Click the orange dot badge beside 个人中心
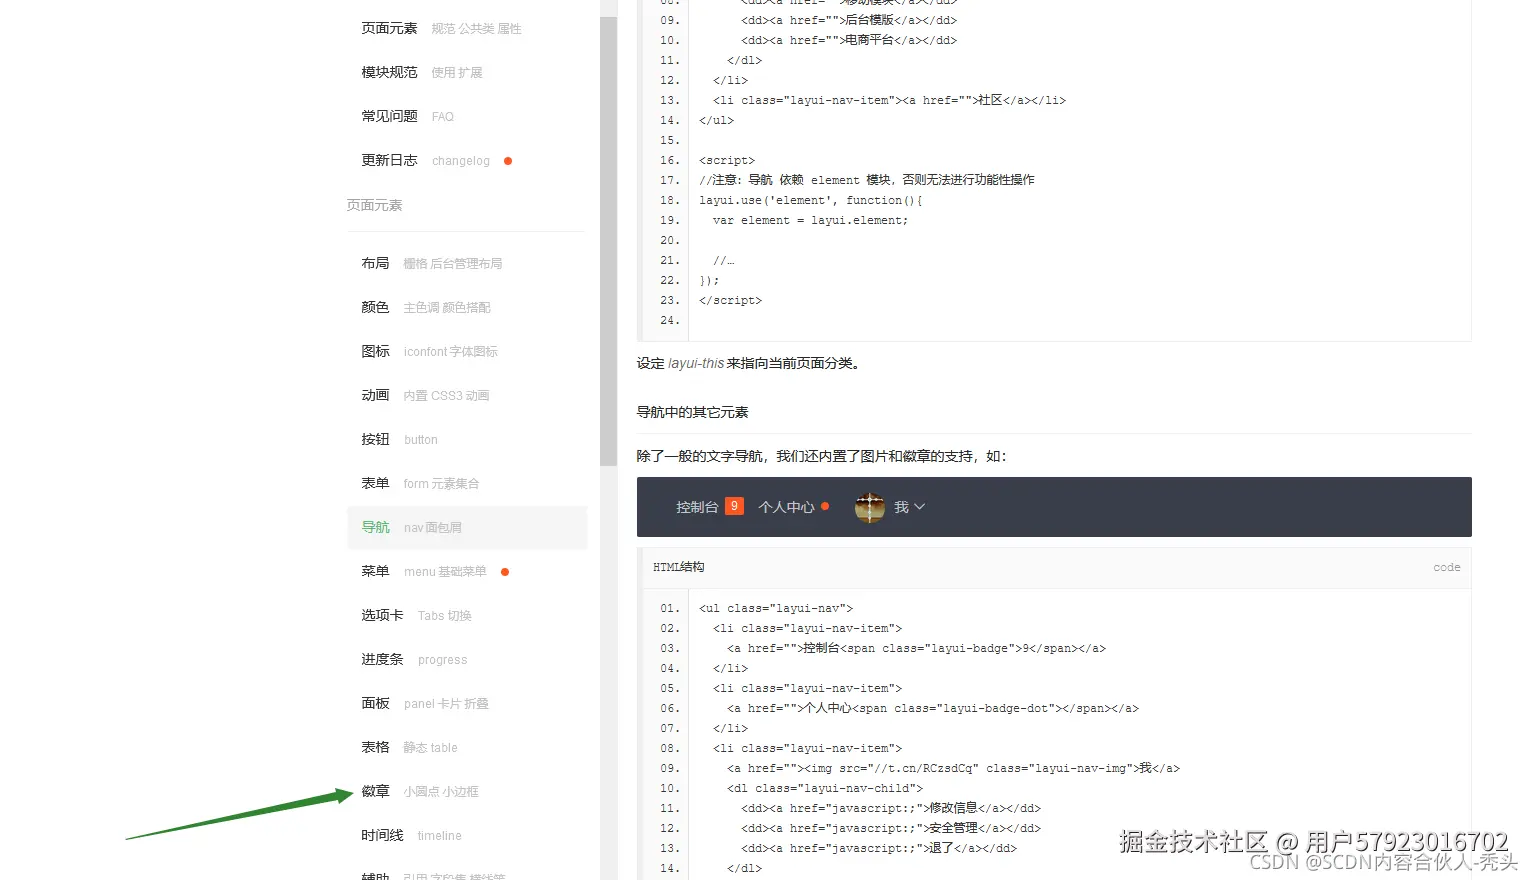Image resolution: width=1533 pixels, height=880 pixels. (824, 507)
